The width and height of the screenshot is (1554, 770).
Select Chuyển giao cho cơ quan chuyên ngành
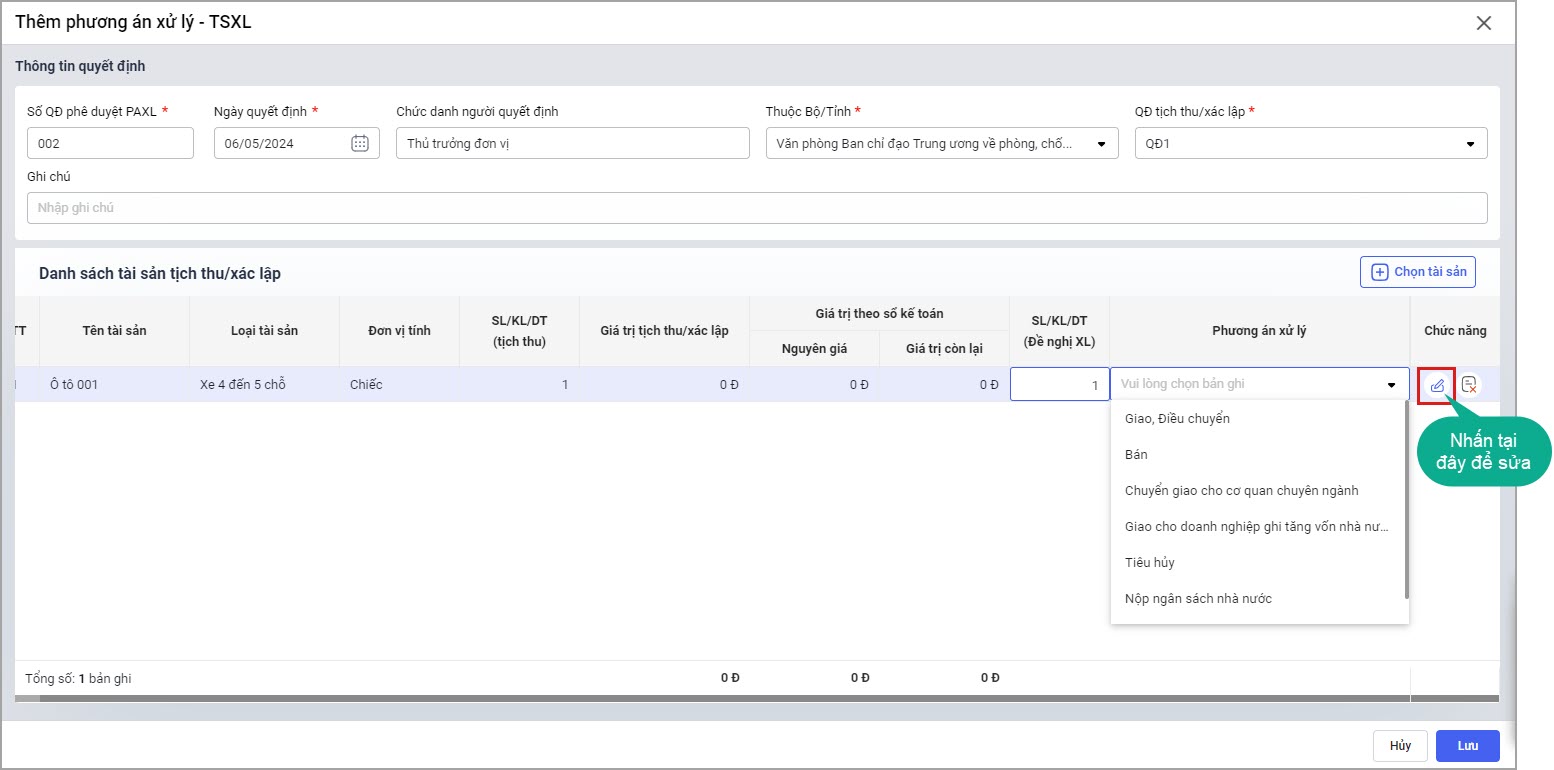(1241, 491)
